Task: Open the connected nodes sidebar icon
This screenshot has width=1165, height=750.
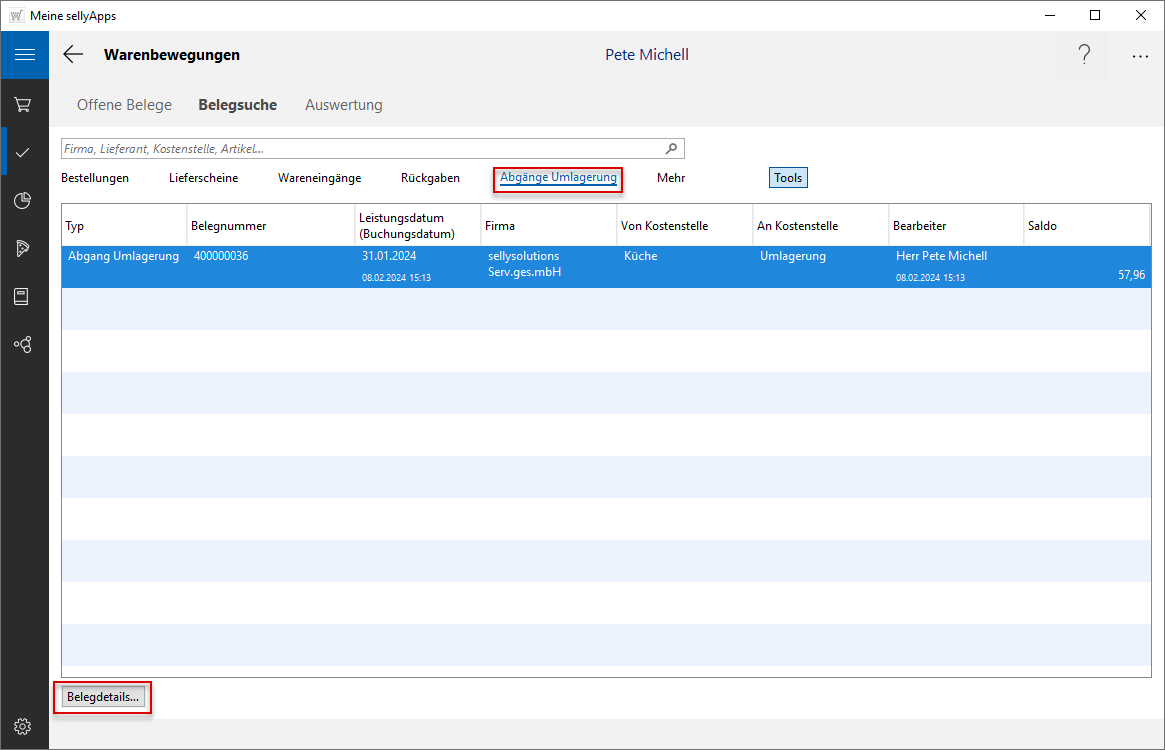Action: pos(23,345)
